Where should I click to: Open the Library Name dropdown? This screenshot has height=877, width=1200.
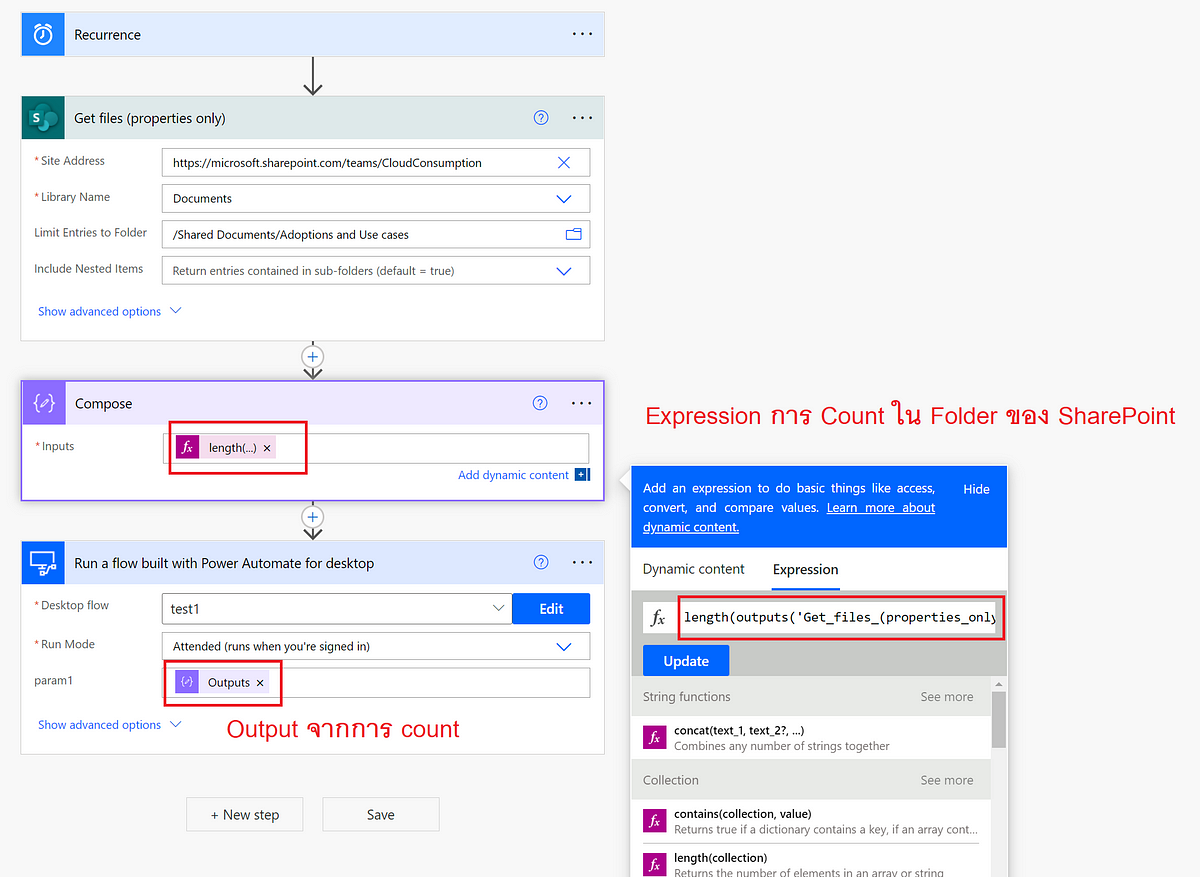click(562, 198)
